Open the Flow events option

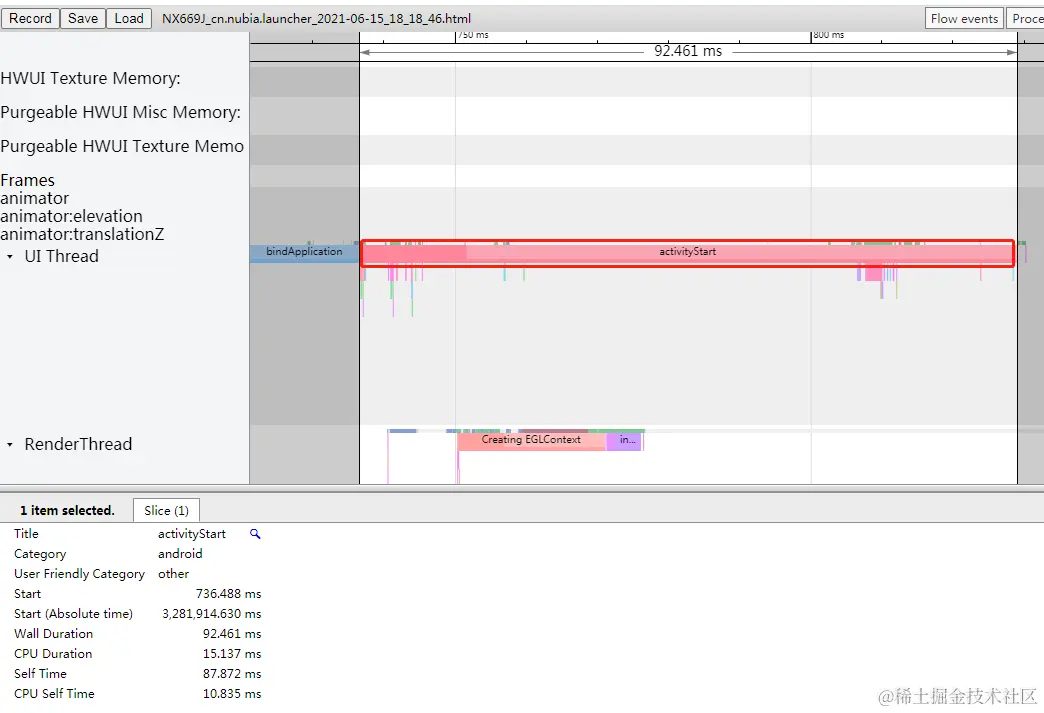pos(964,19)
